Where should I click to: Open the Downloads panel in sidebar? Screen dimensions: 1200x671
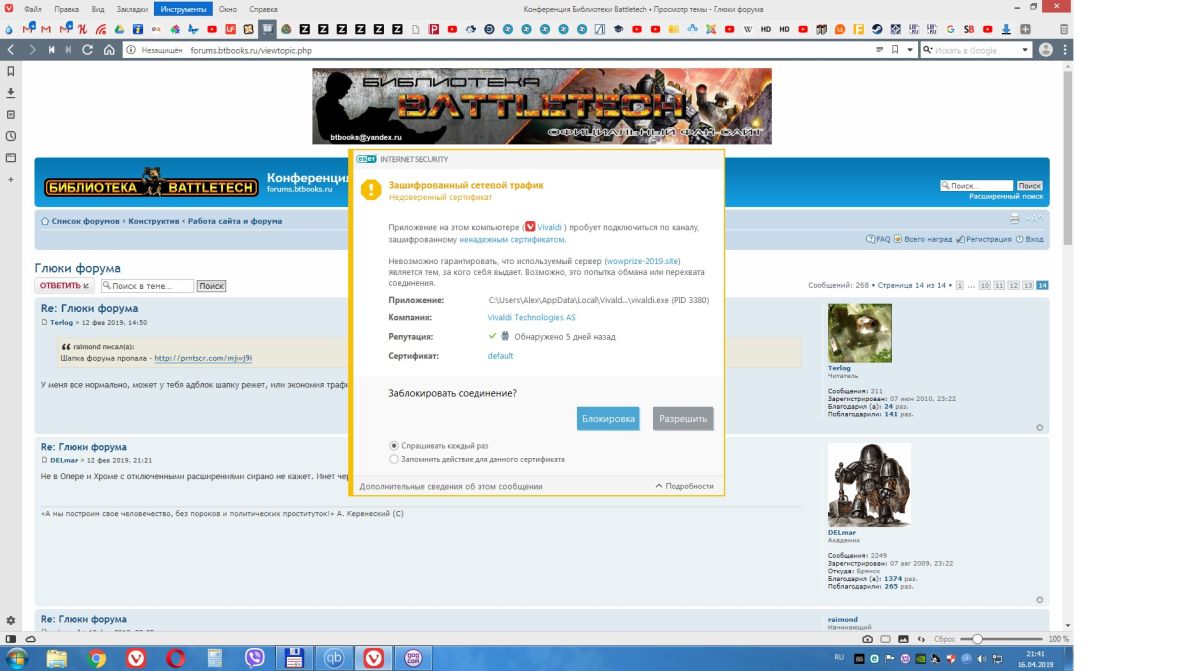10,93
